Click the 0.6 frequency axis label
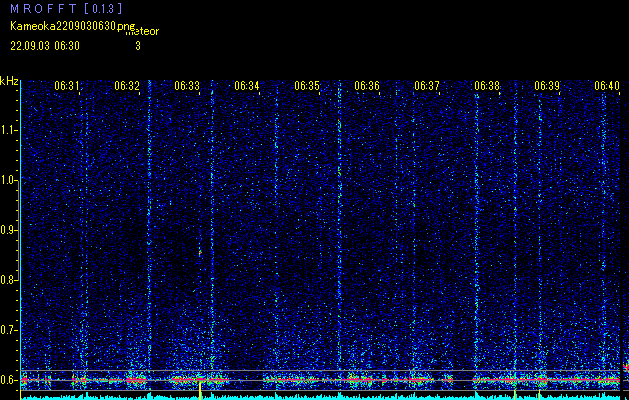 point(7,380)
